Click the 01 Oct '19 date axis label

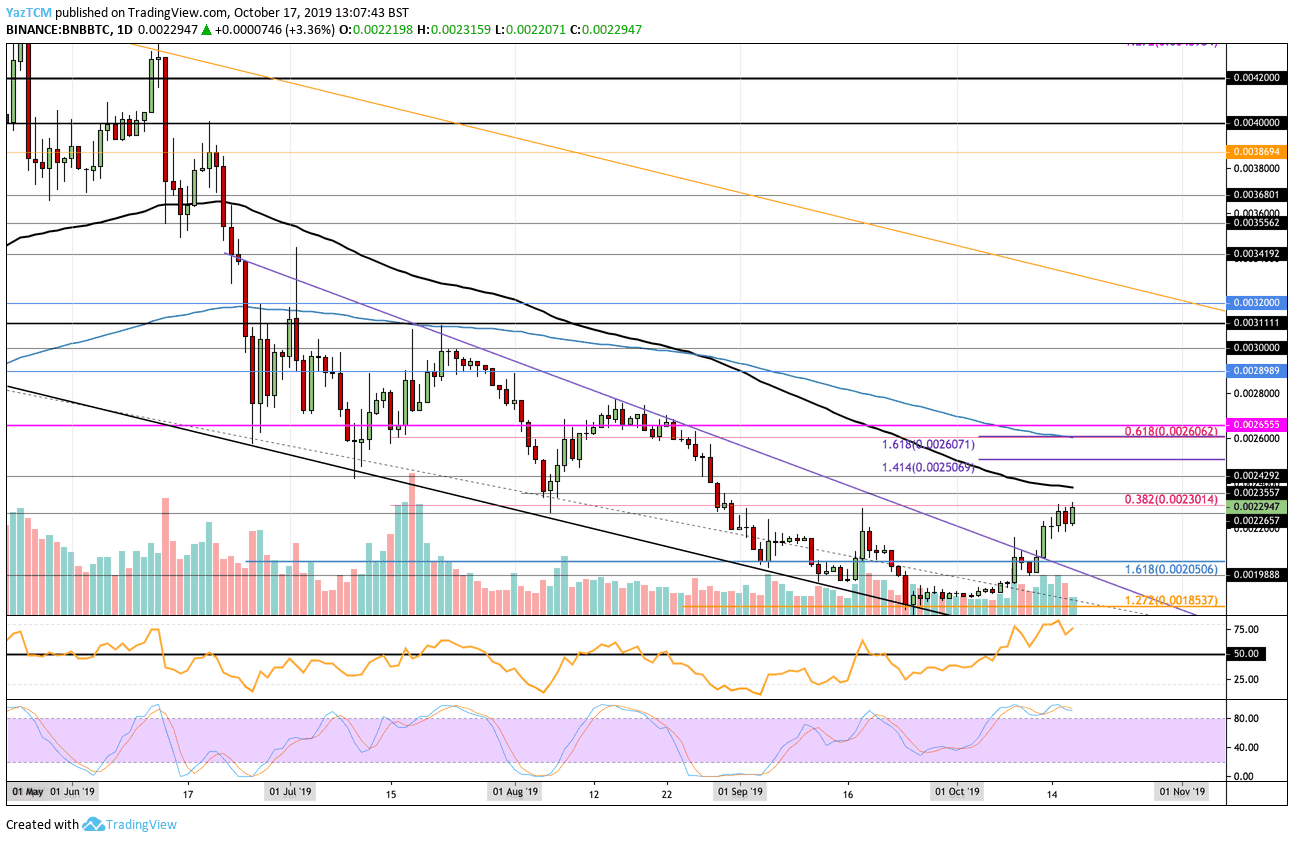point(959,791)
